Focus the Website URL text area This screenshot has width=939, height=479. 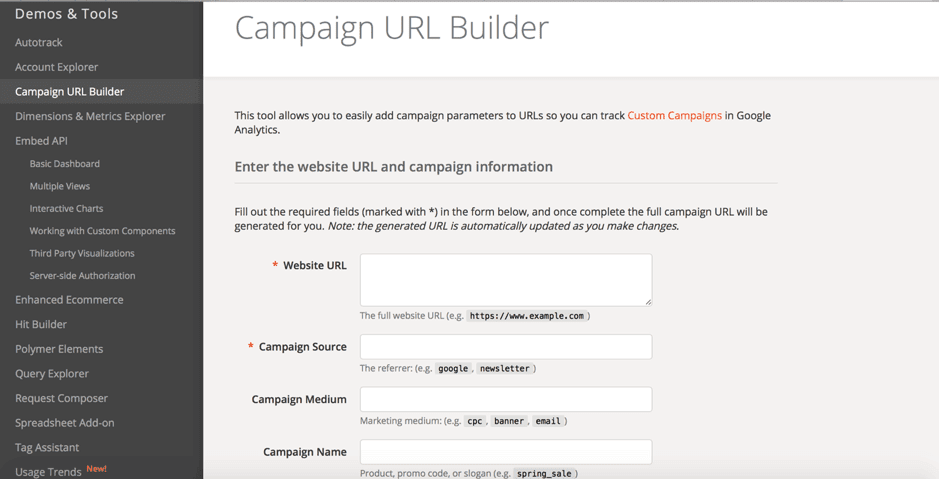point(505,279)
